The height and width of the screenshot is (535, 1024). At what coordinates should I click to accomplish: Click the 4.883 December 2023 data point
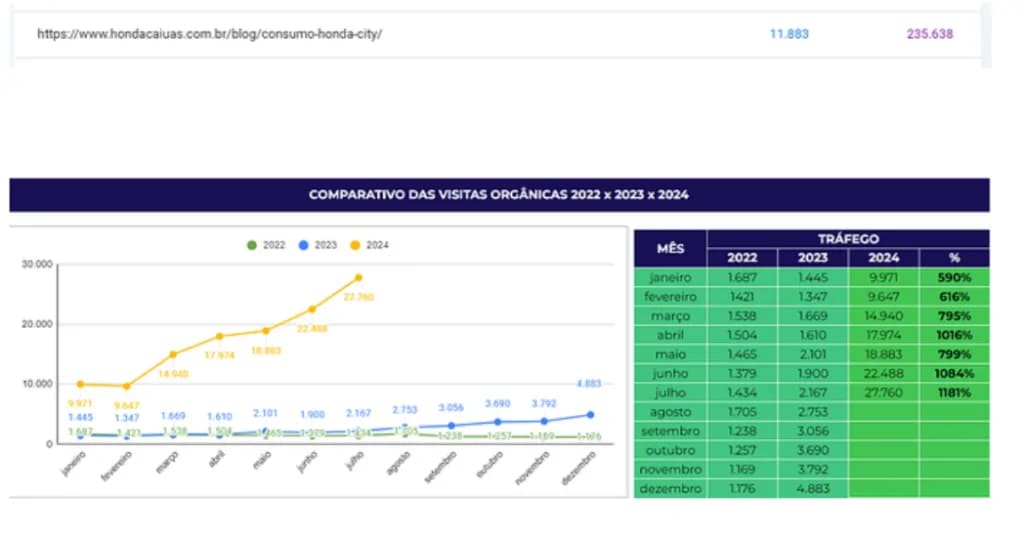click(588, 414)
